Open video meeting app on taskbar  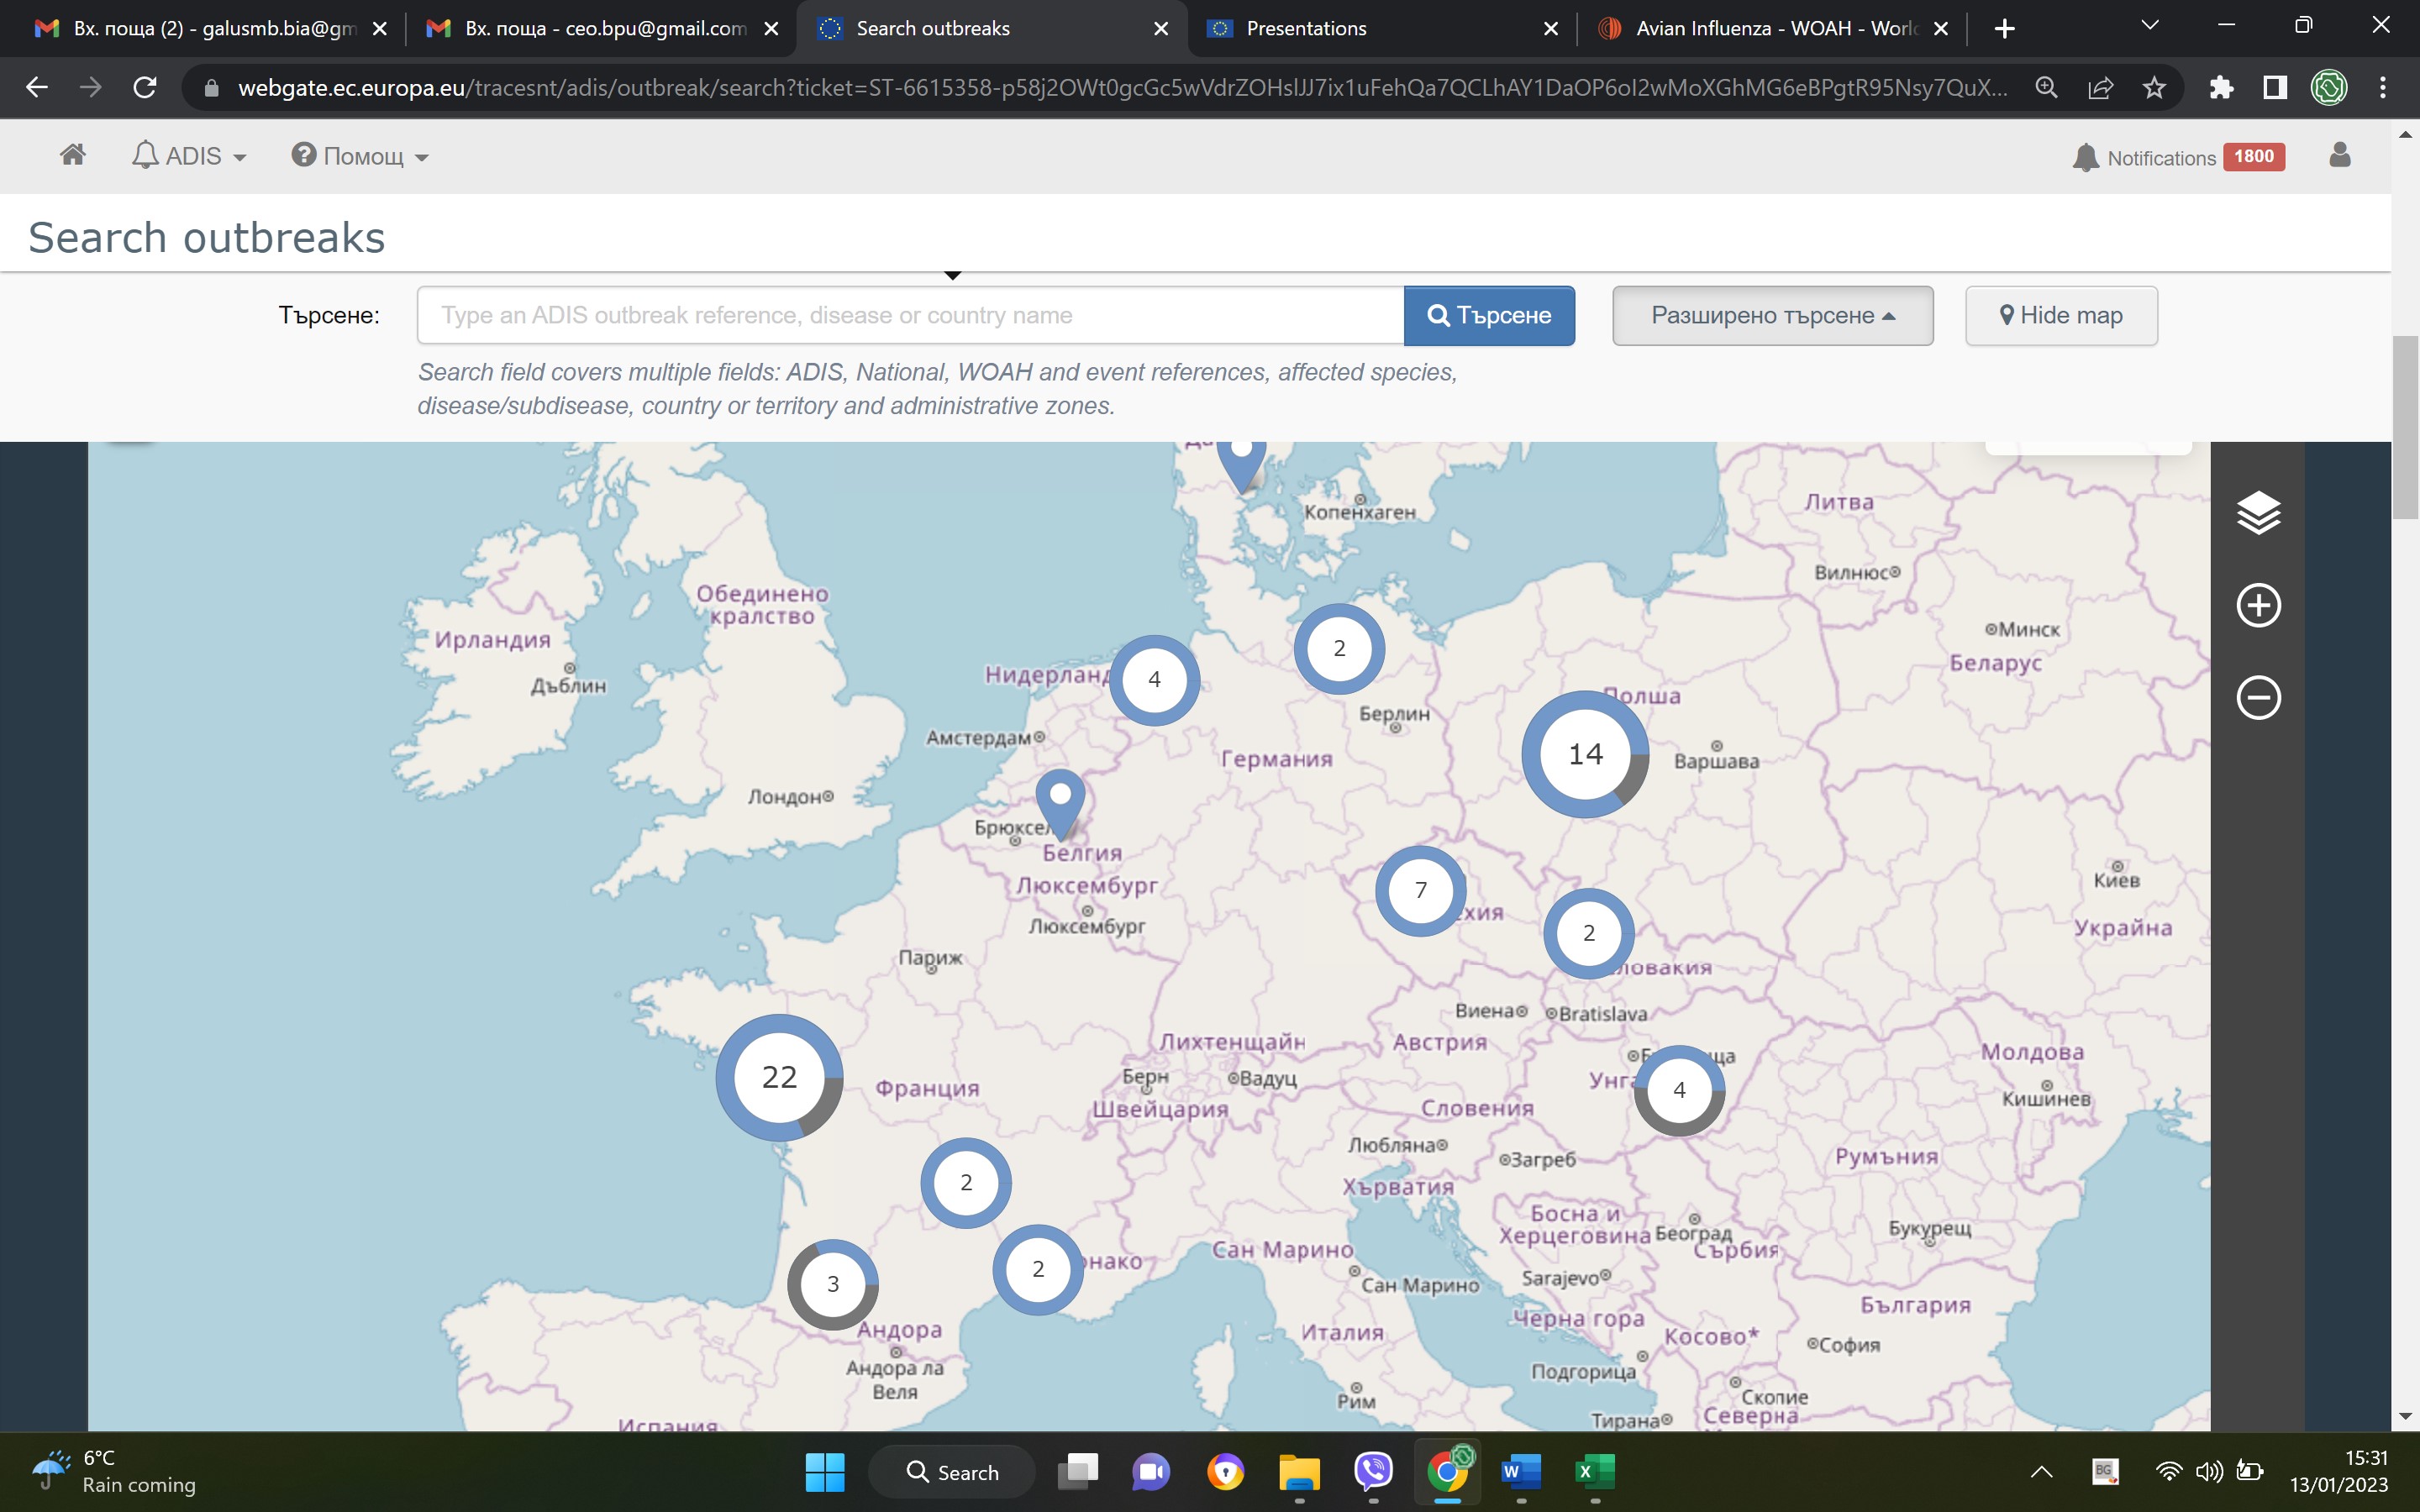(x=1151, y=1471)
